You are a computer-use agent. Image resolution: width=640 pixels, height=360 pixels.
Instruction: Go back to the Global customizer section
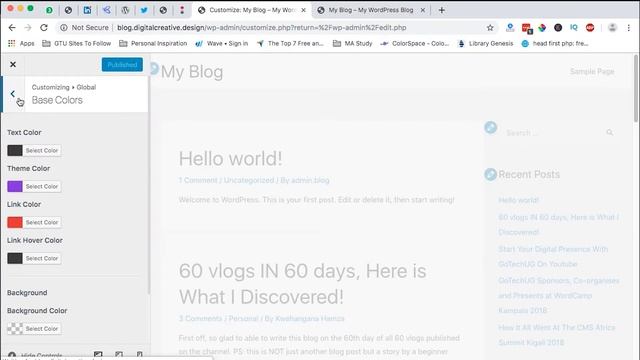pyautogui.click(x=13, y=94)
